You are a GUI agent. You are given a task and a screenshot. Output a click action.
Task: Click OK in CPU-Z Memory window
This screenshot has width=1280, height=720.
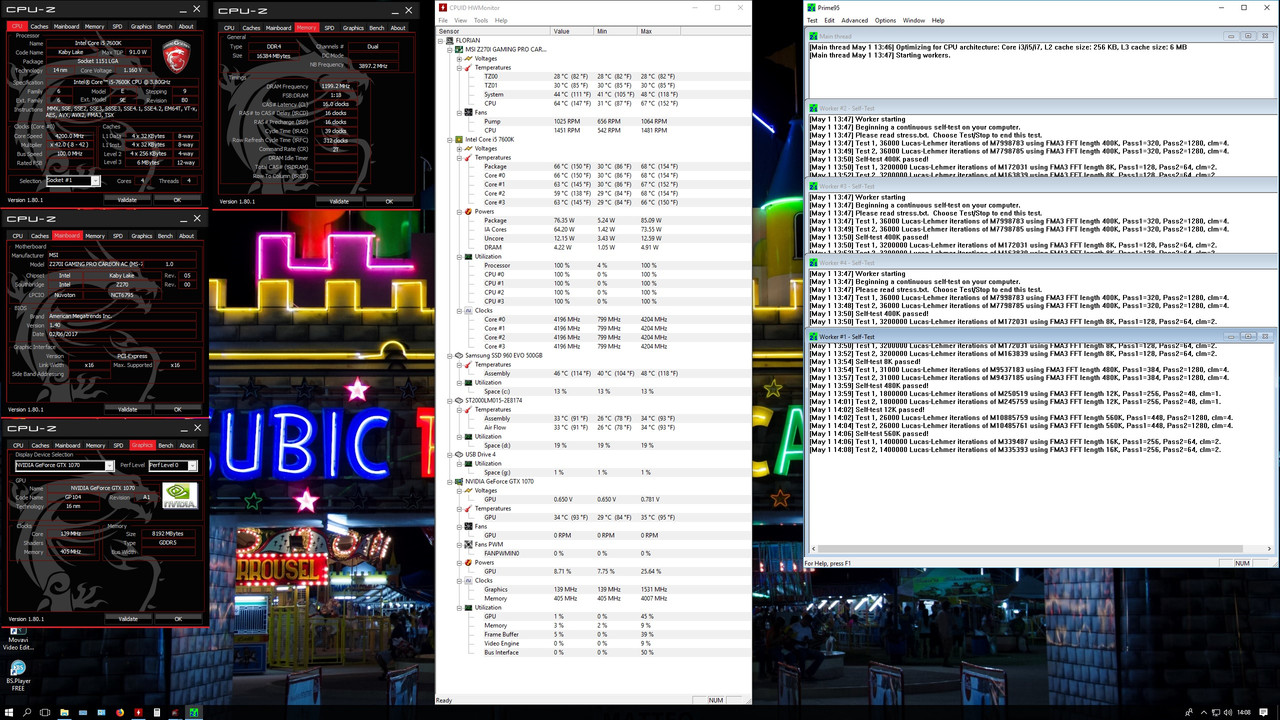click(x=389, y=201)
